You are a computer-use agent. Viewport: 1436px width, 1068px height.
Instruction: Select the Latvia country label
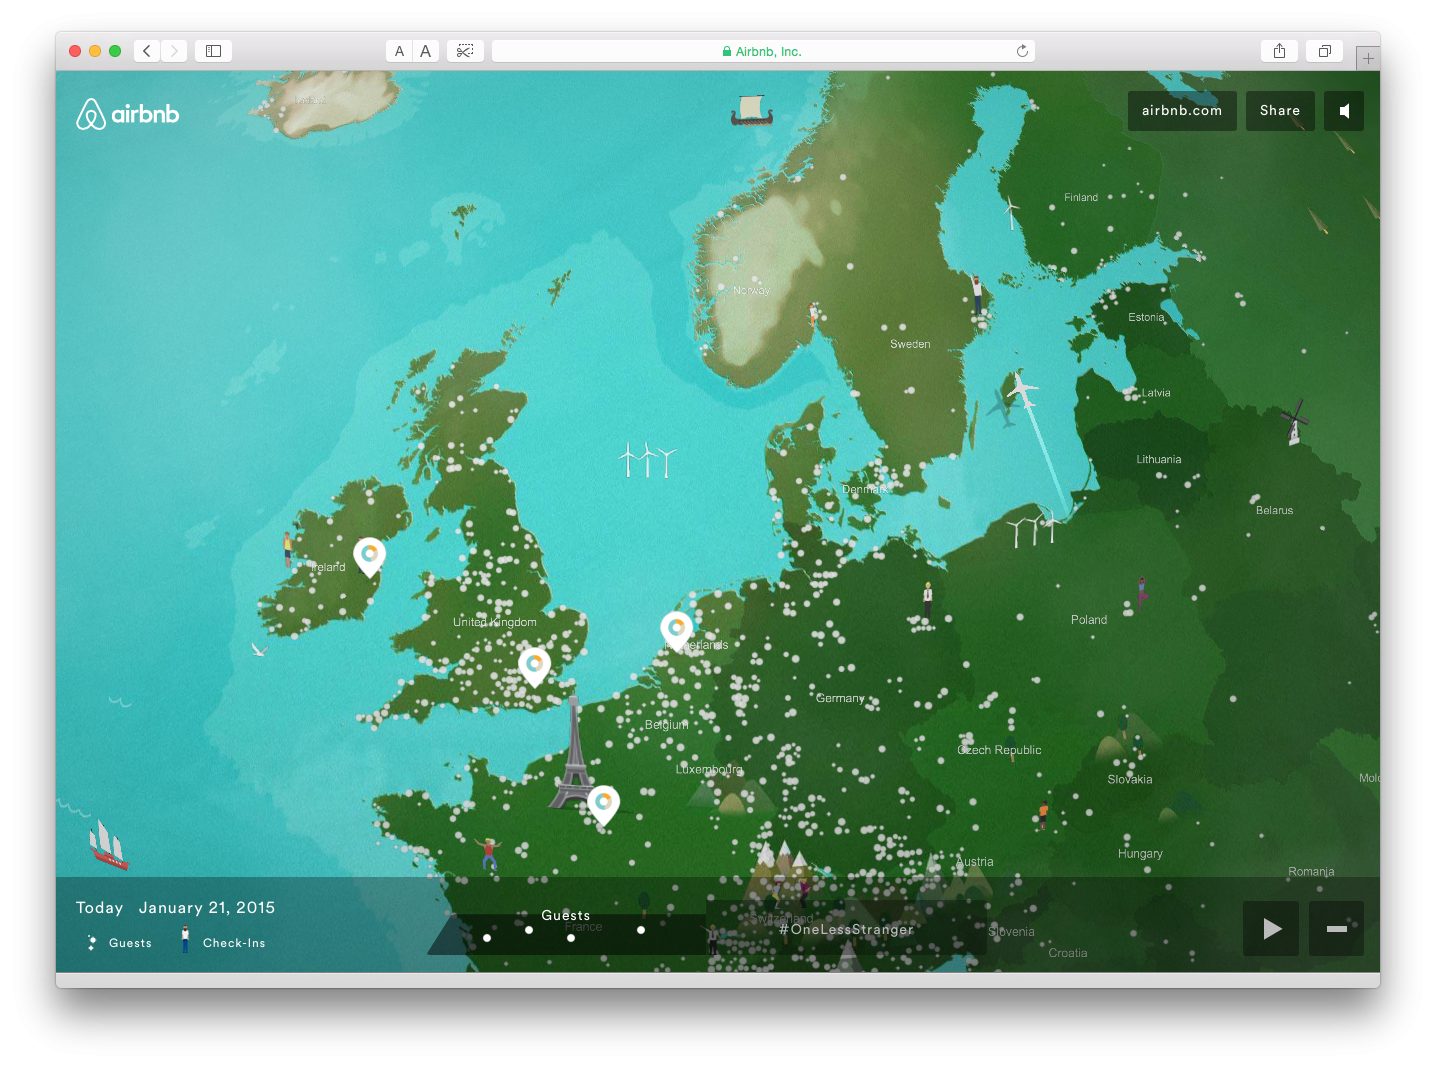coord(1156,393)
